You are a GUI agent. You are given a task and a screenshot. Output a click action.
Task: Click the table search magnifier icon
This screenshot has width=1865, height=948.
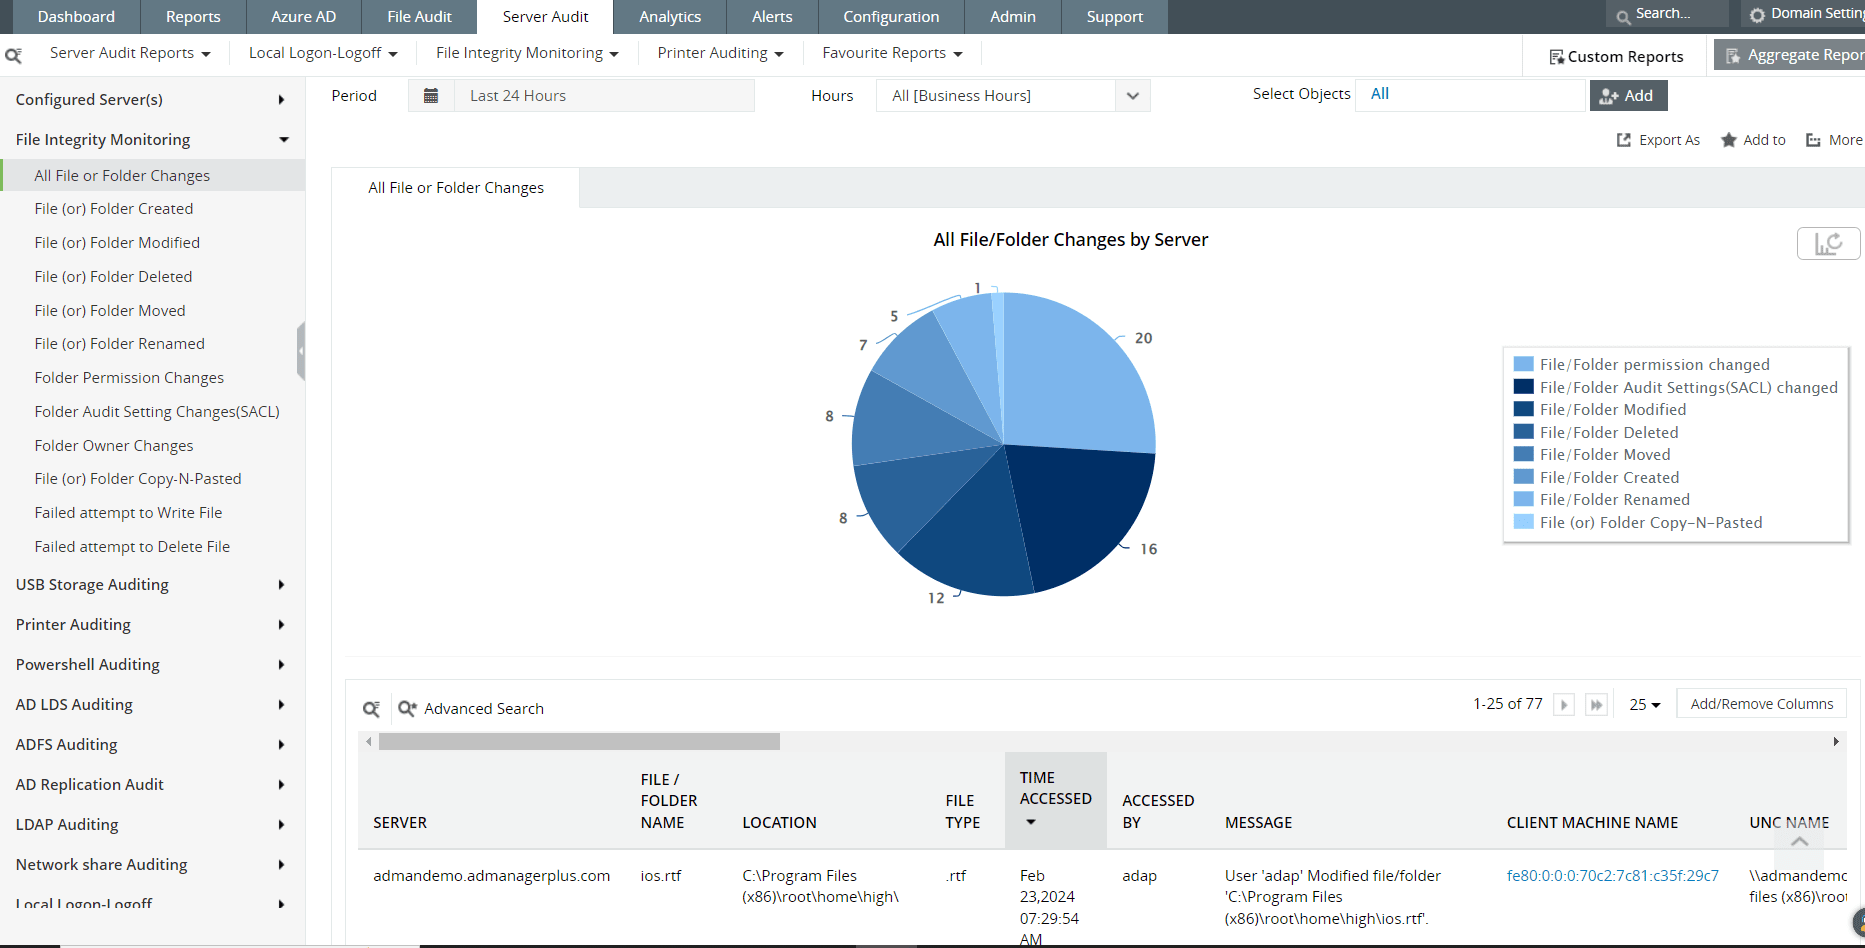371,709
